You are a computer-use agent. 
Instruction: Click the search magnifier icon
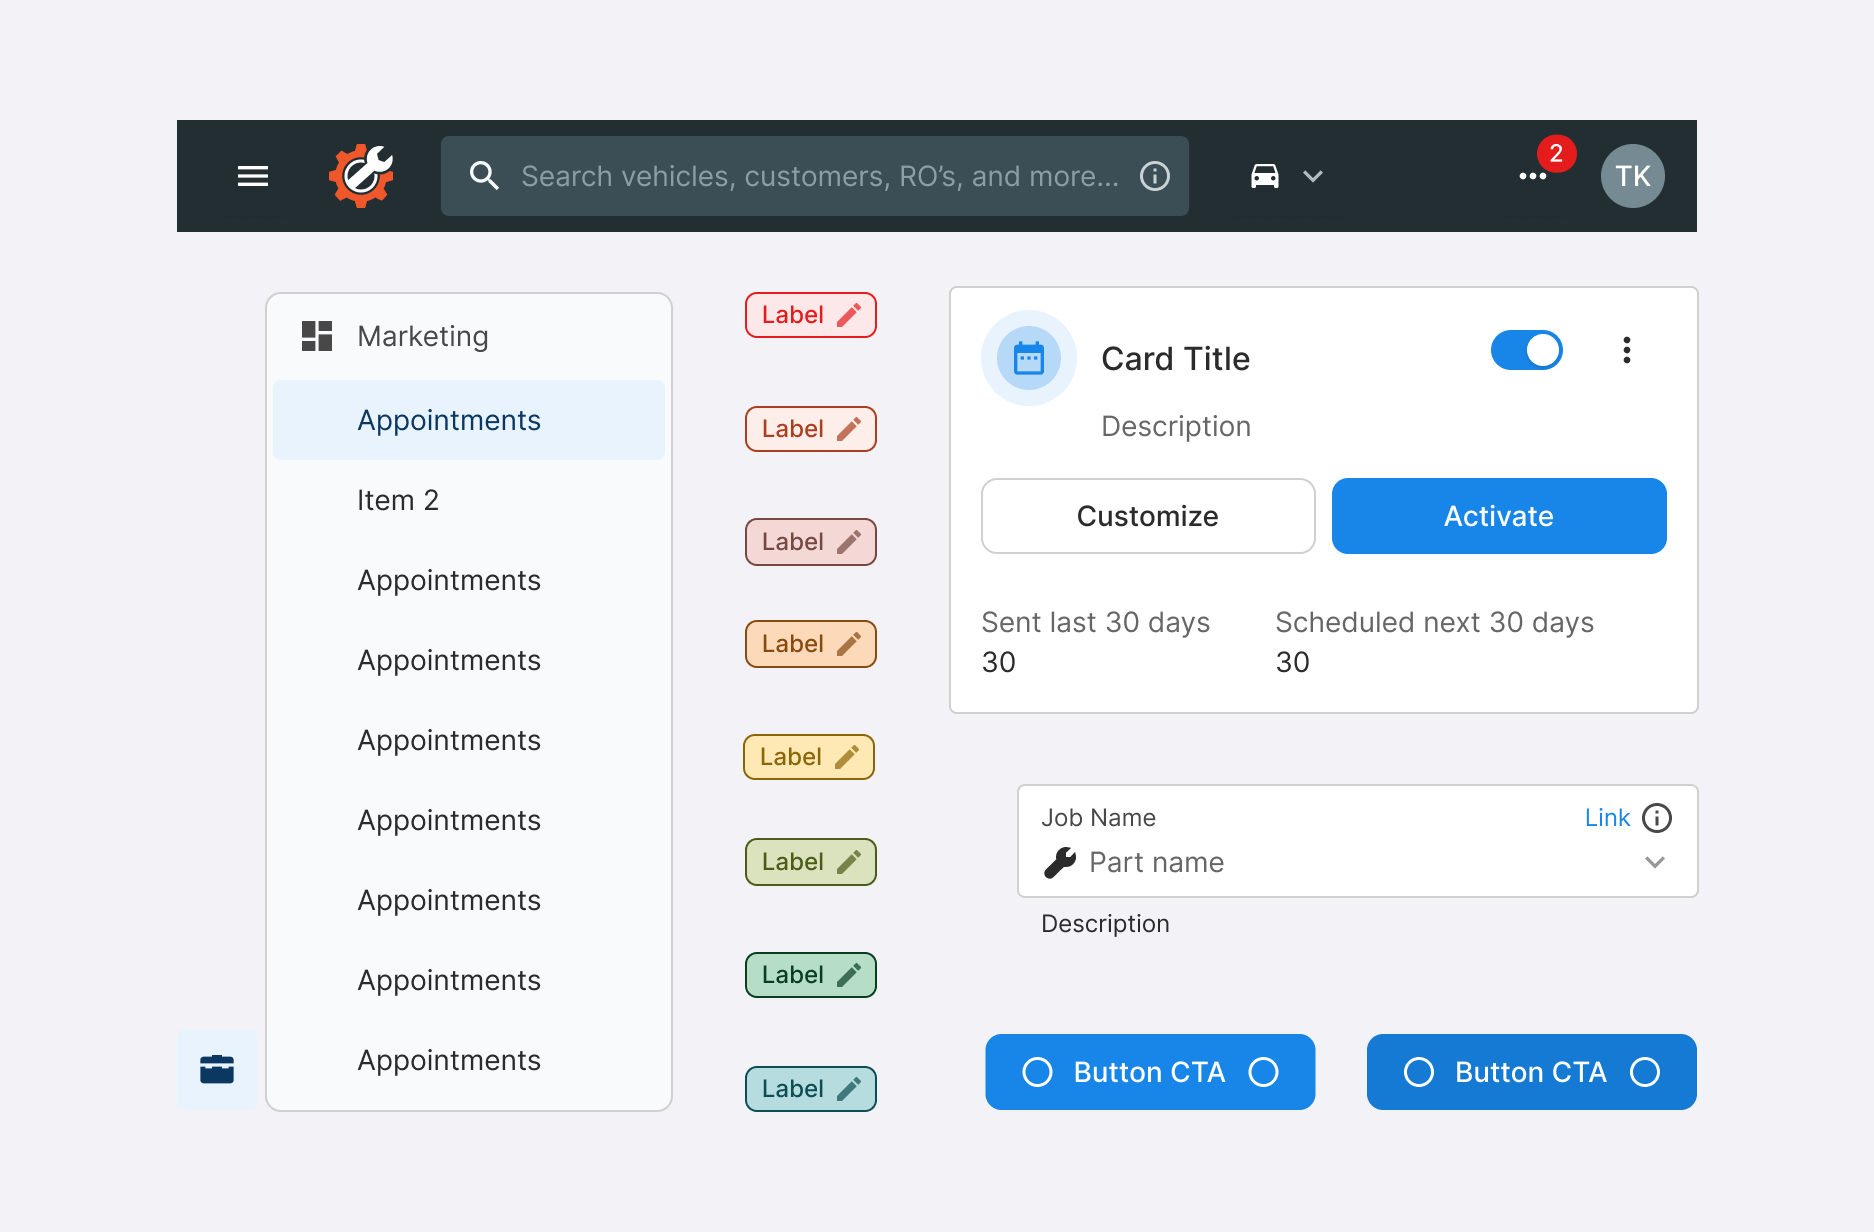485,176
